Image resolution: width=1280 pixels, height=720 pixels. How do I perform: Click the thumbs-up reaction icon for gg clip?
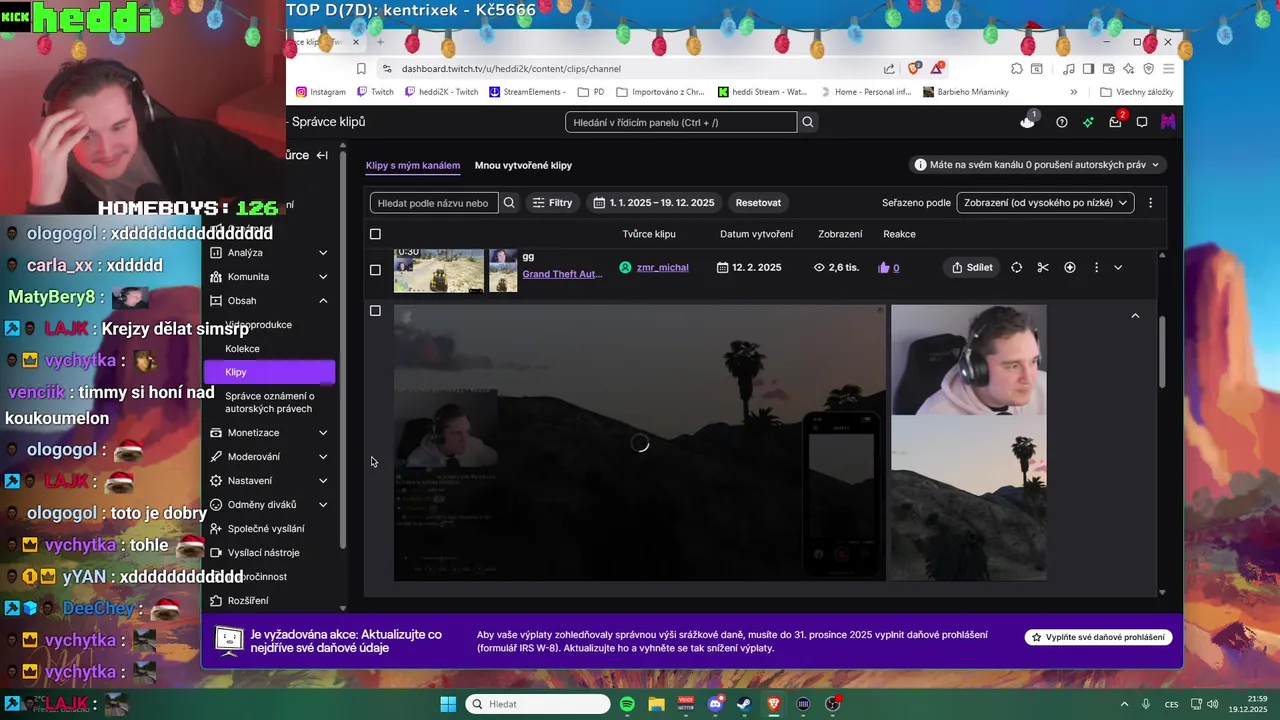tap(883, 268)
